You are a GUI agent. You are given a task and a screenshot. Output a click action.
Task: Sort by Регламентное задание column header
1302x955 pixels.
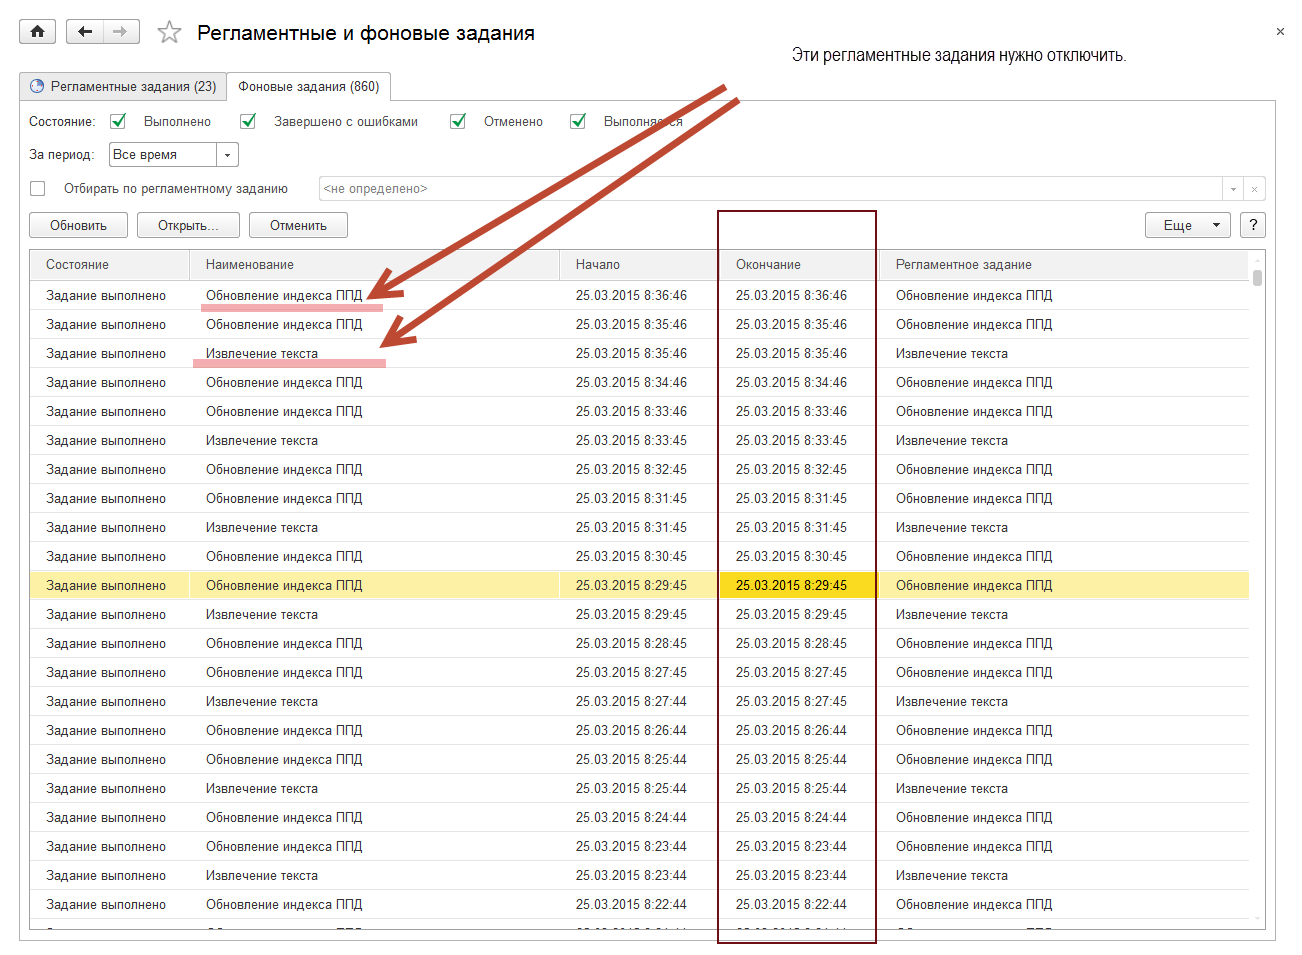(1064, 265)
